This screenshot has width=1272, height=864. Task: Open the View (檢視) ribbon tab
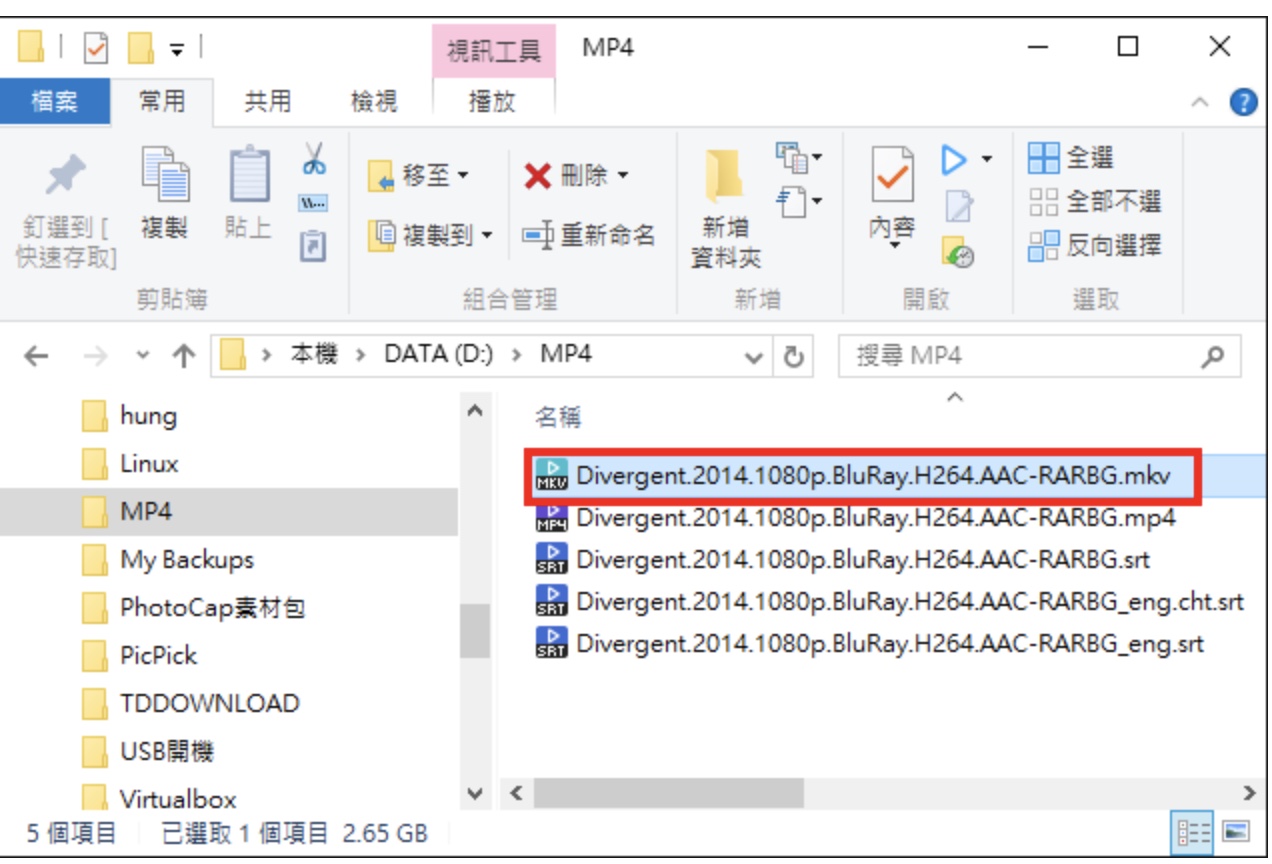[374, 101]
